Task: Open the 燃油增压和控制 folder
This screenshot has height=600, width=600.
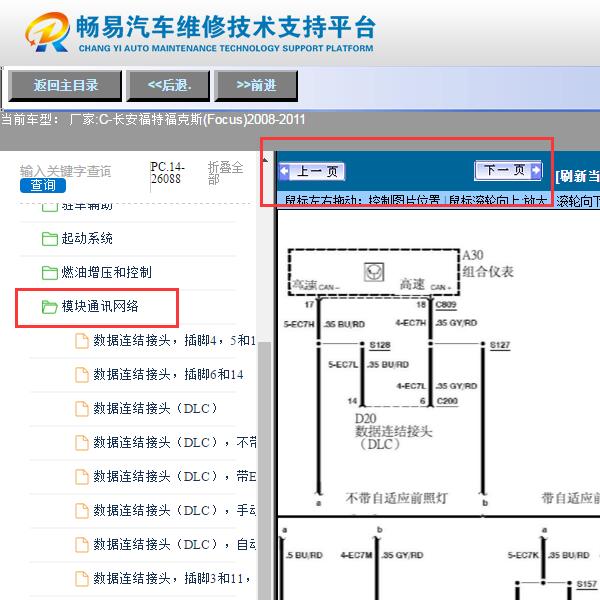Action: [x=106, y=272]
